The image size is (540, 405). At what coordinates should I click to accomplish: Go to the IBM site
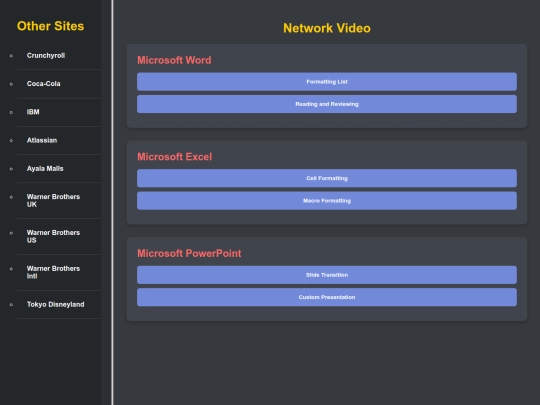tap(33, 112)
